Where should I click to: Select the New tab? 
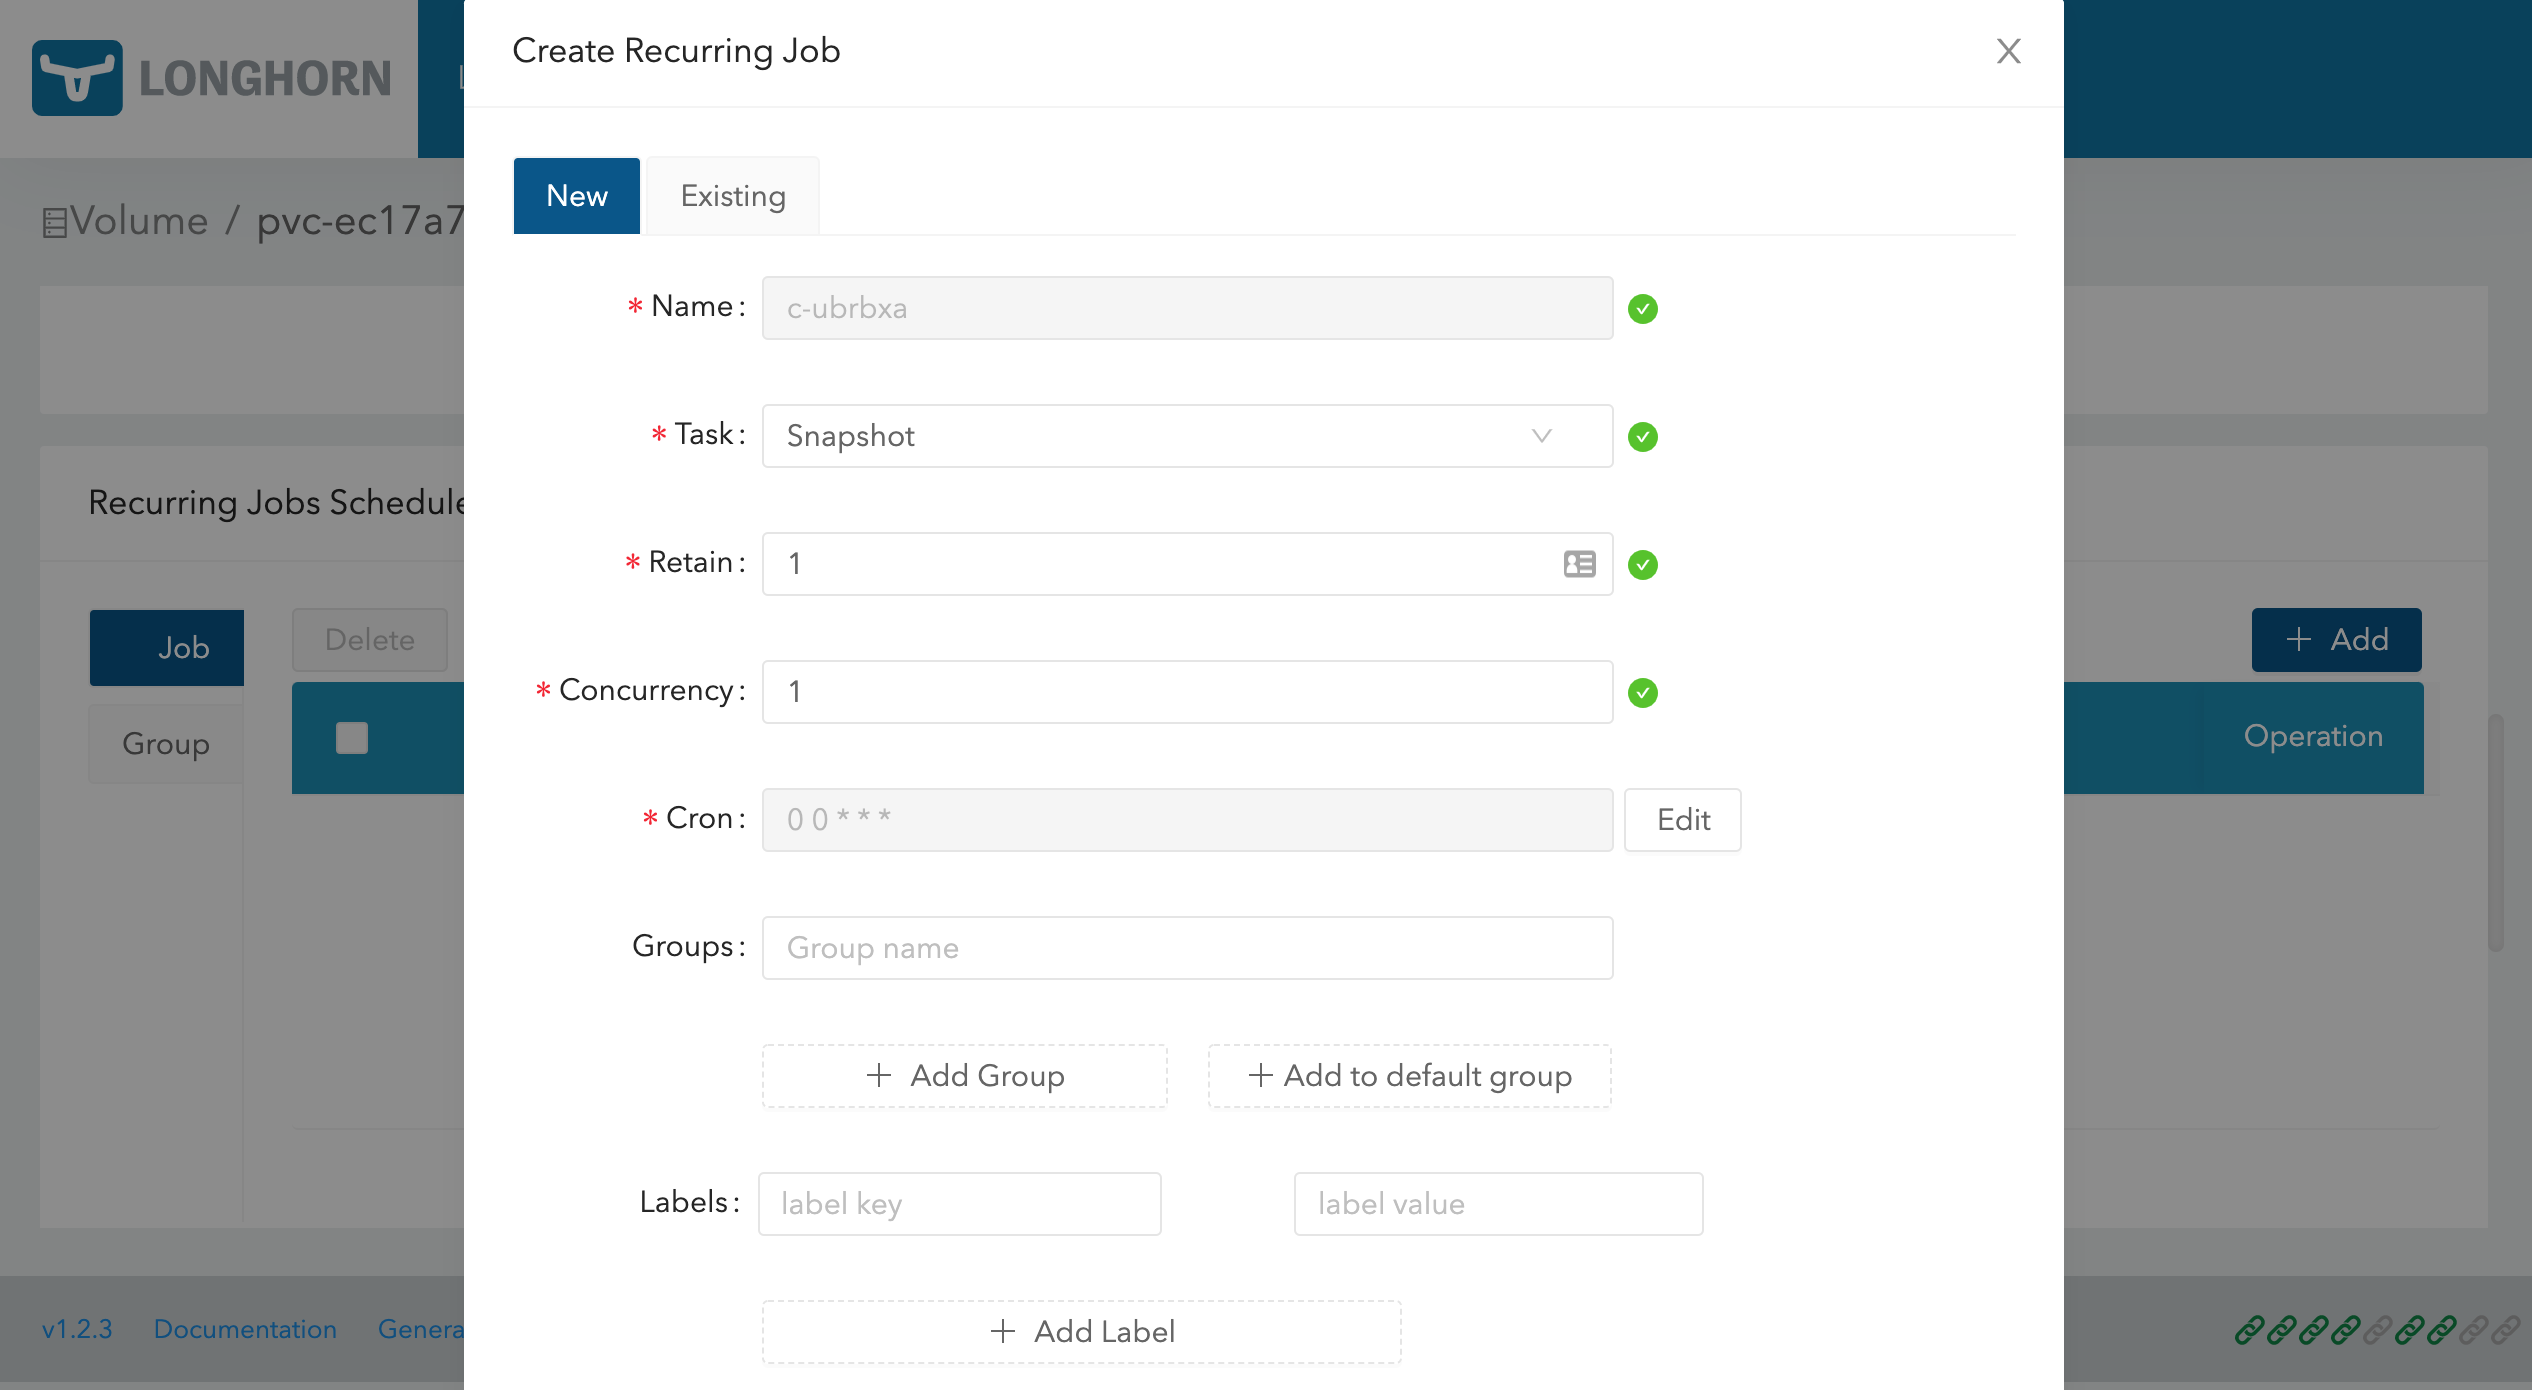pyautogui.click(x=577, y=196)
